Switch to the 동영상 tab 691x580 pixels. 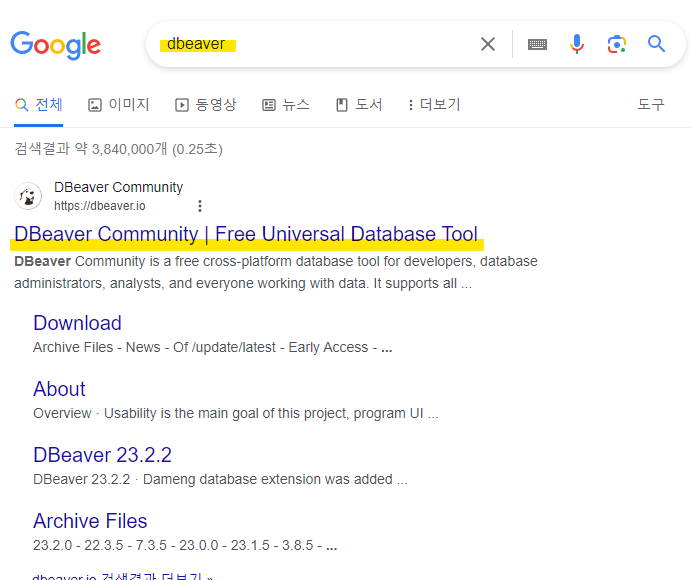205,105
